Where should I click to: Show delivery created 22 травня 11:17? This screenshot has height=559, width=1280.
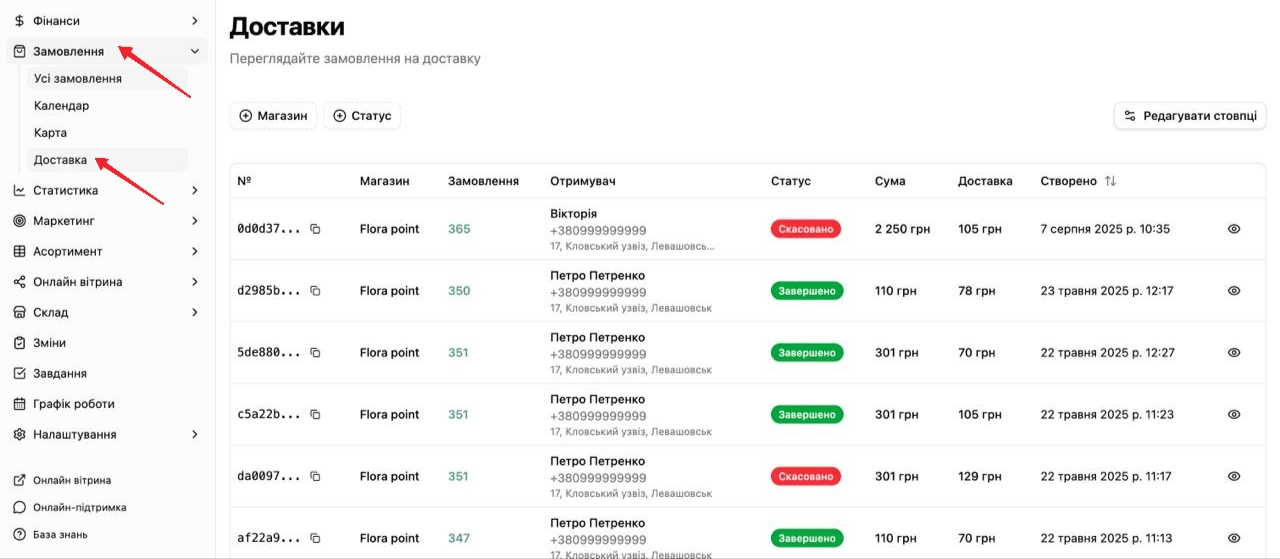click(1233, 476)
